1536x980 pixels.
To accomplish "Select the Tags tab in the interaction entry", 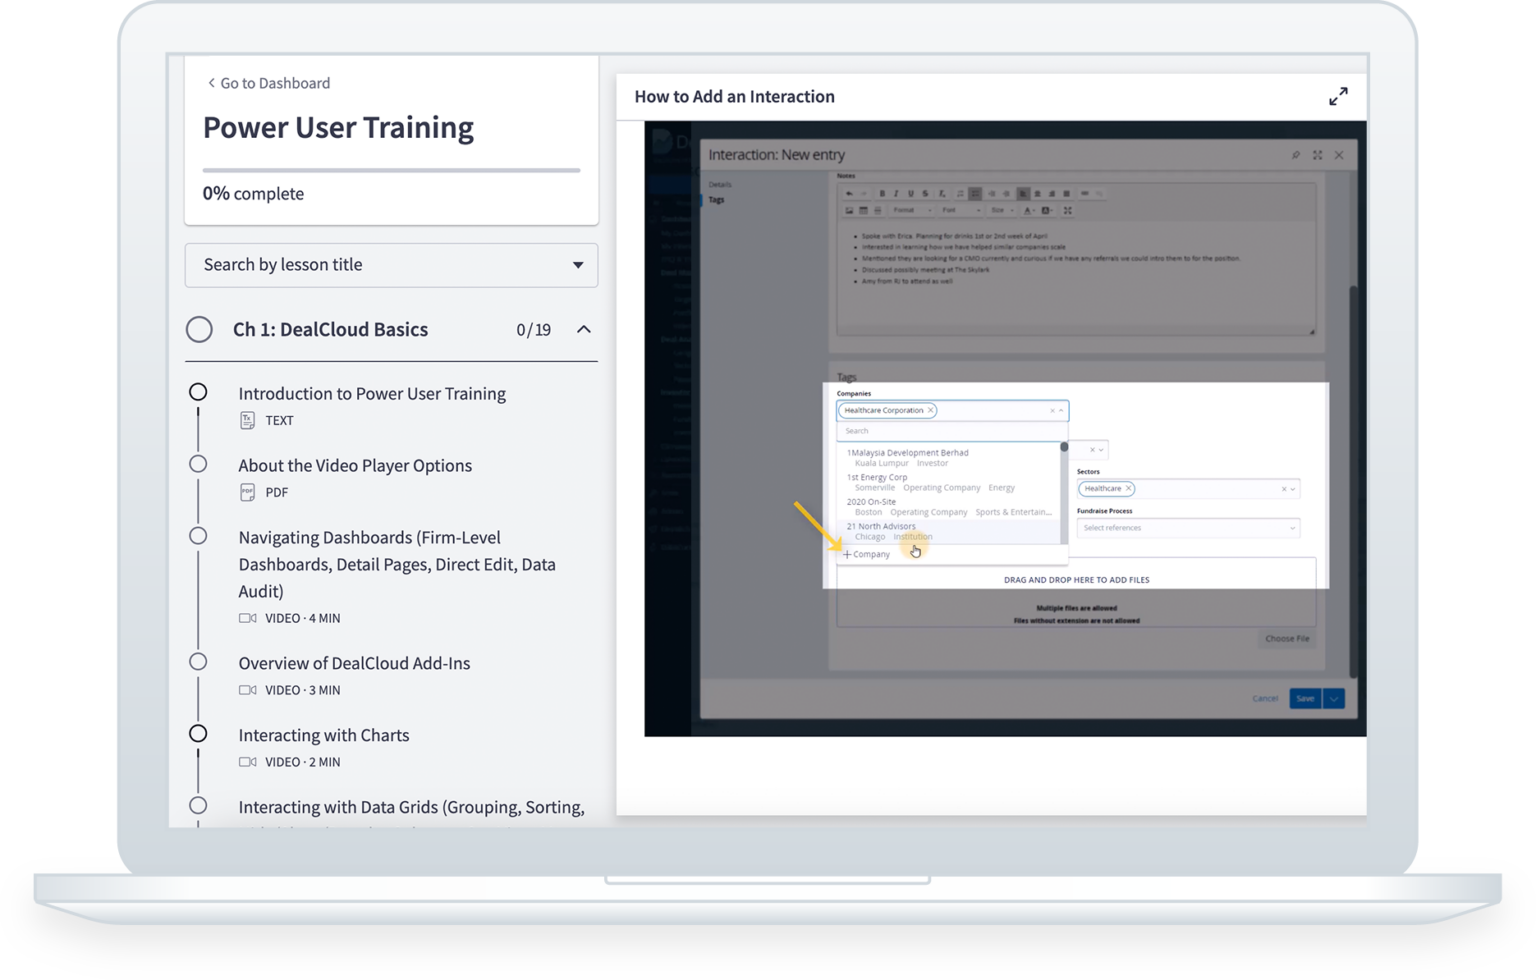I will [x=716, y=199].
